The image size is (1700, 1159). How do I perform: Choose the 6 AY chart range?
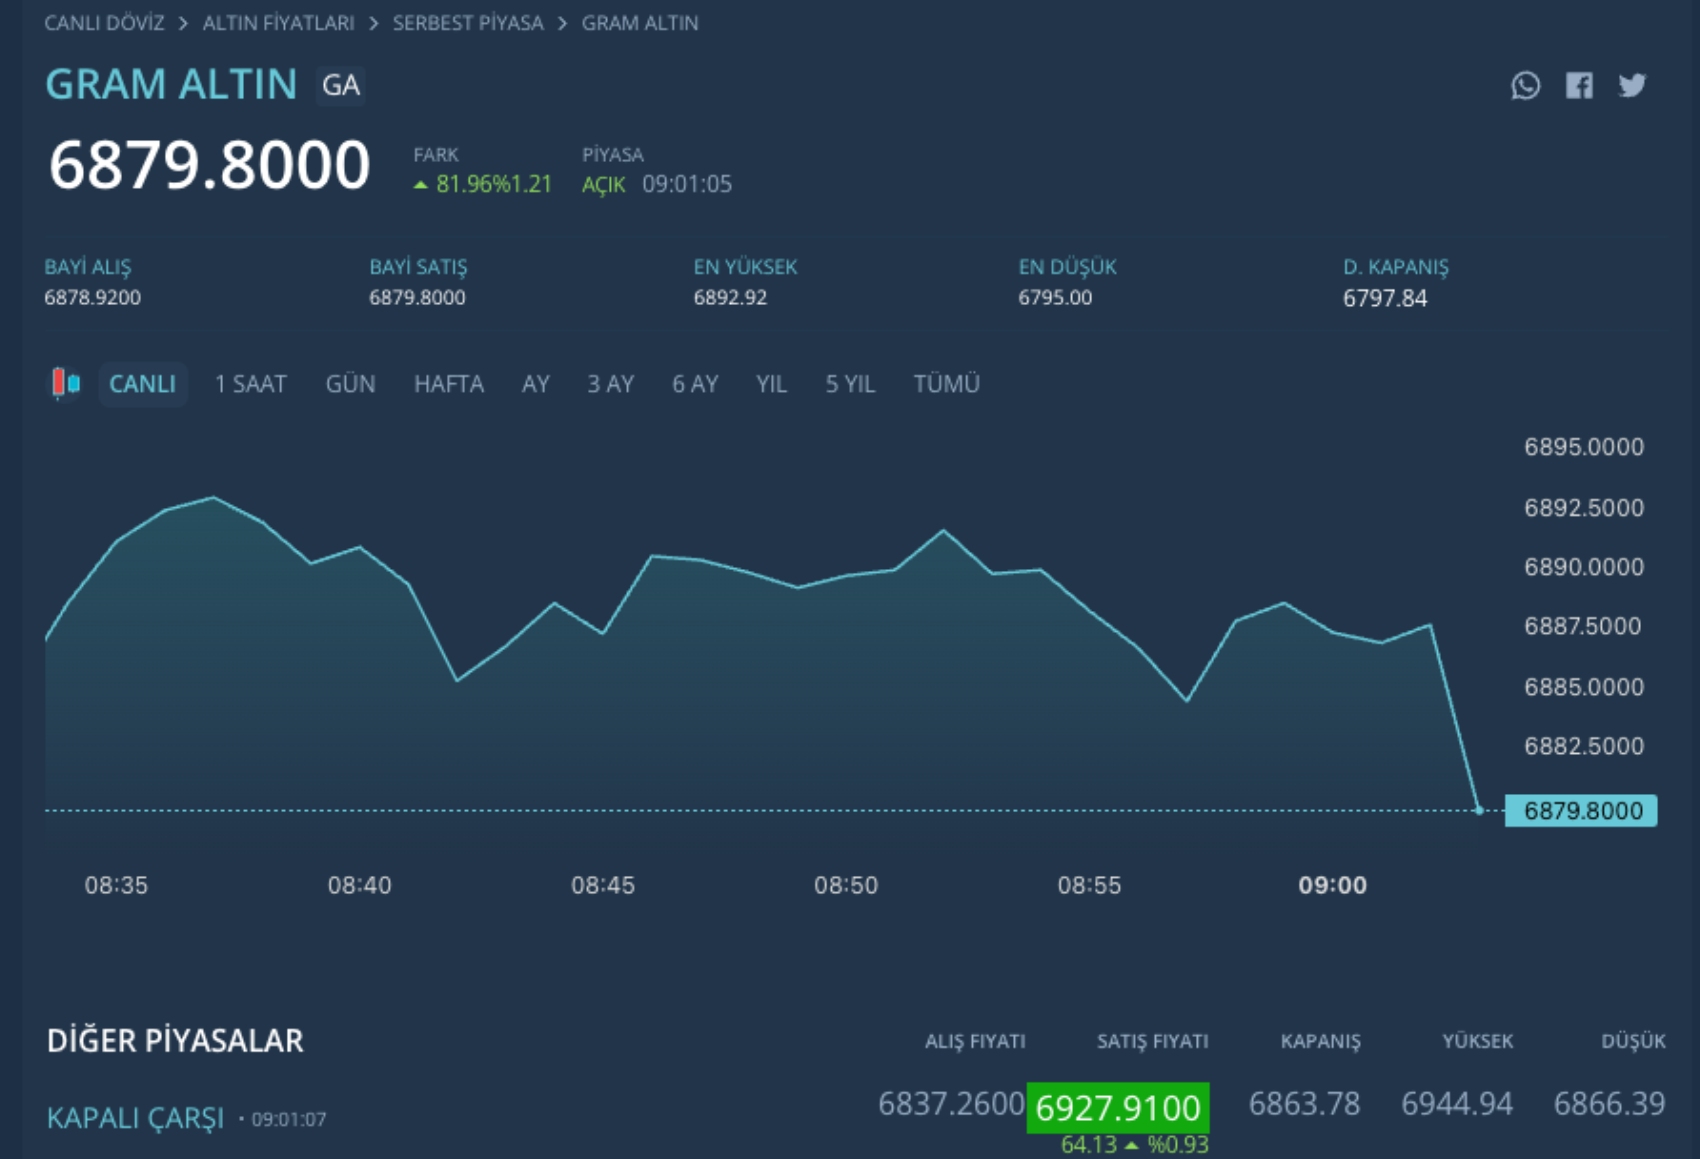pyautogui.click(x=695, y=384)
